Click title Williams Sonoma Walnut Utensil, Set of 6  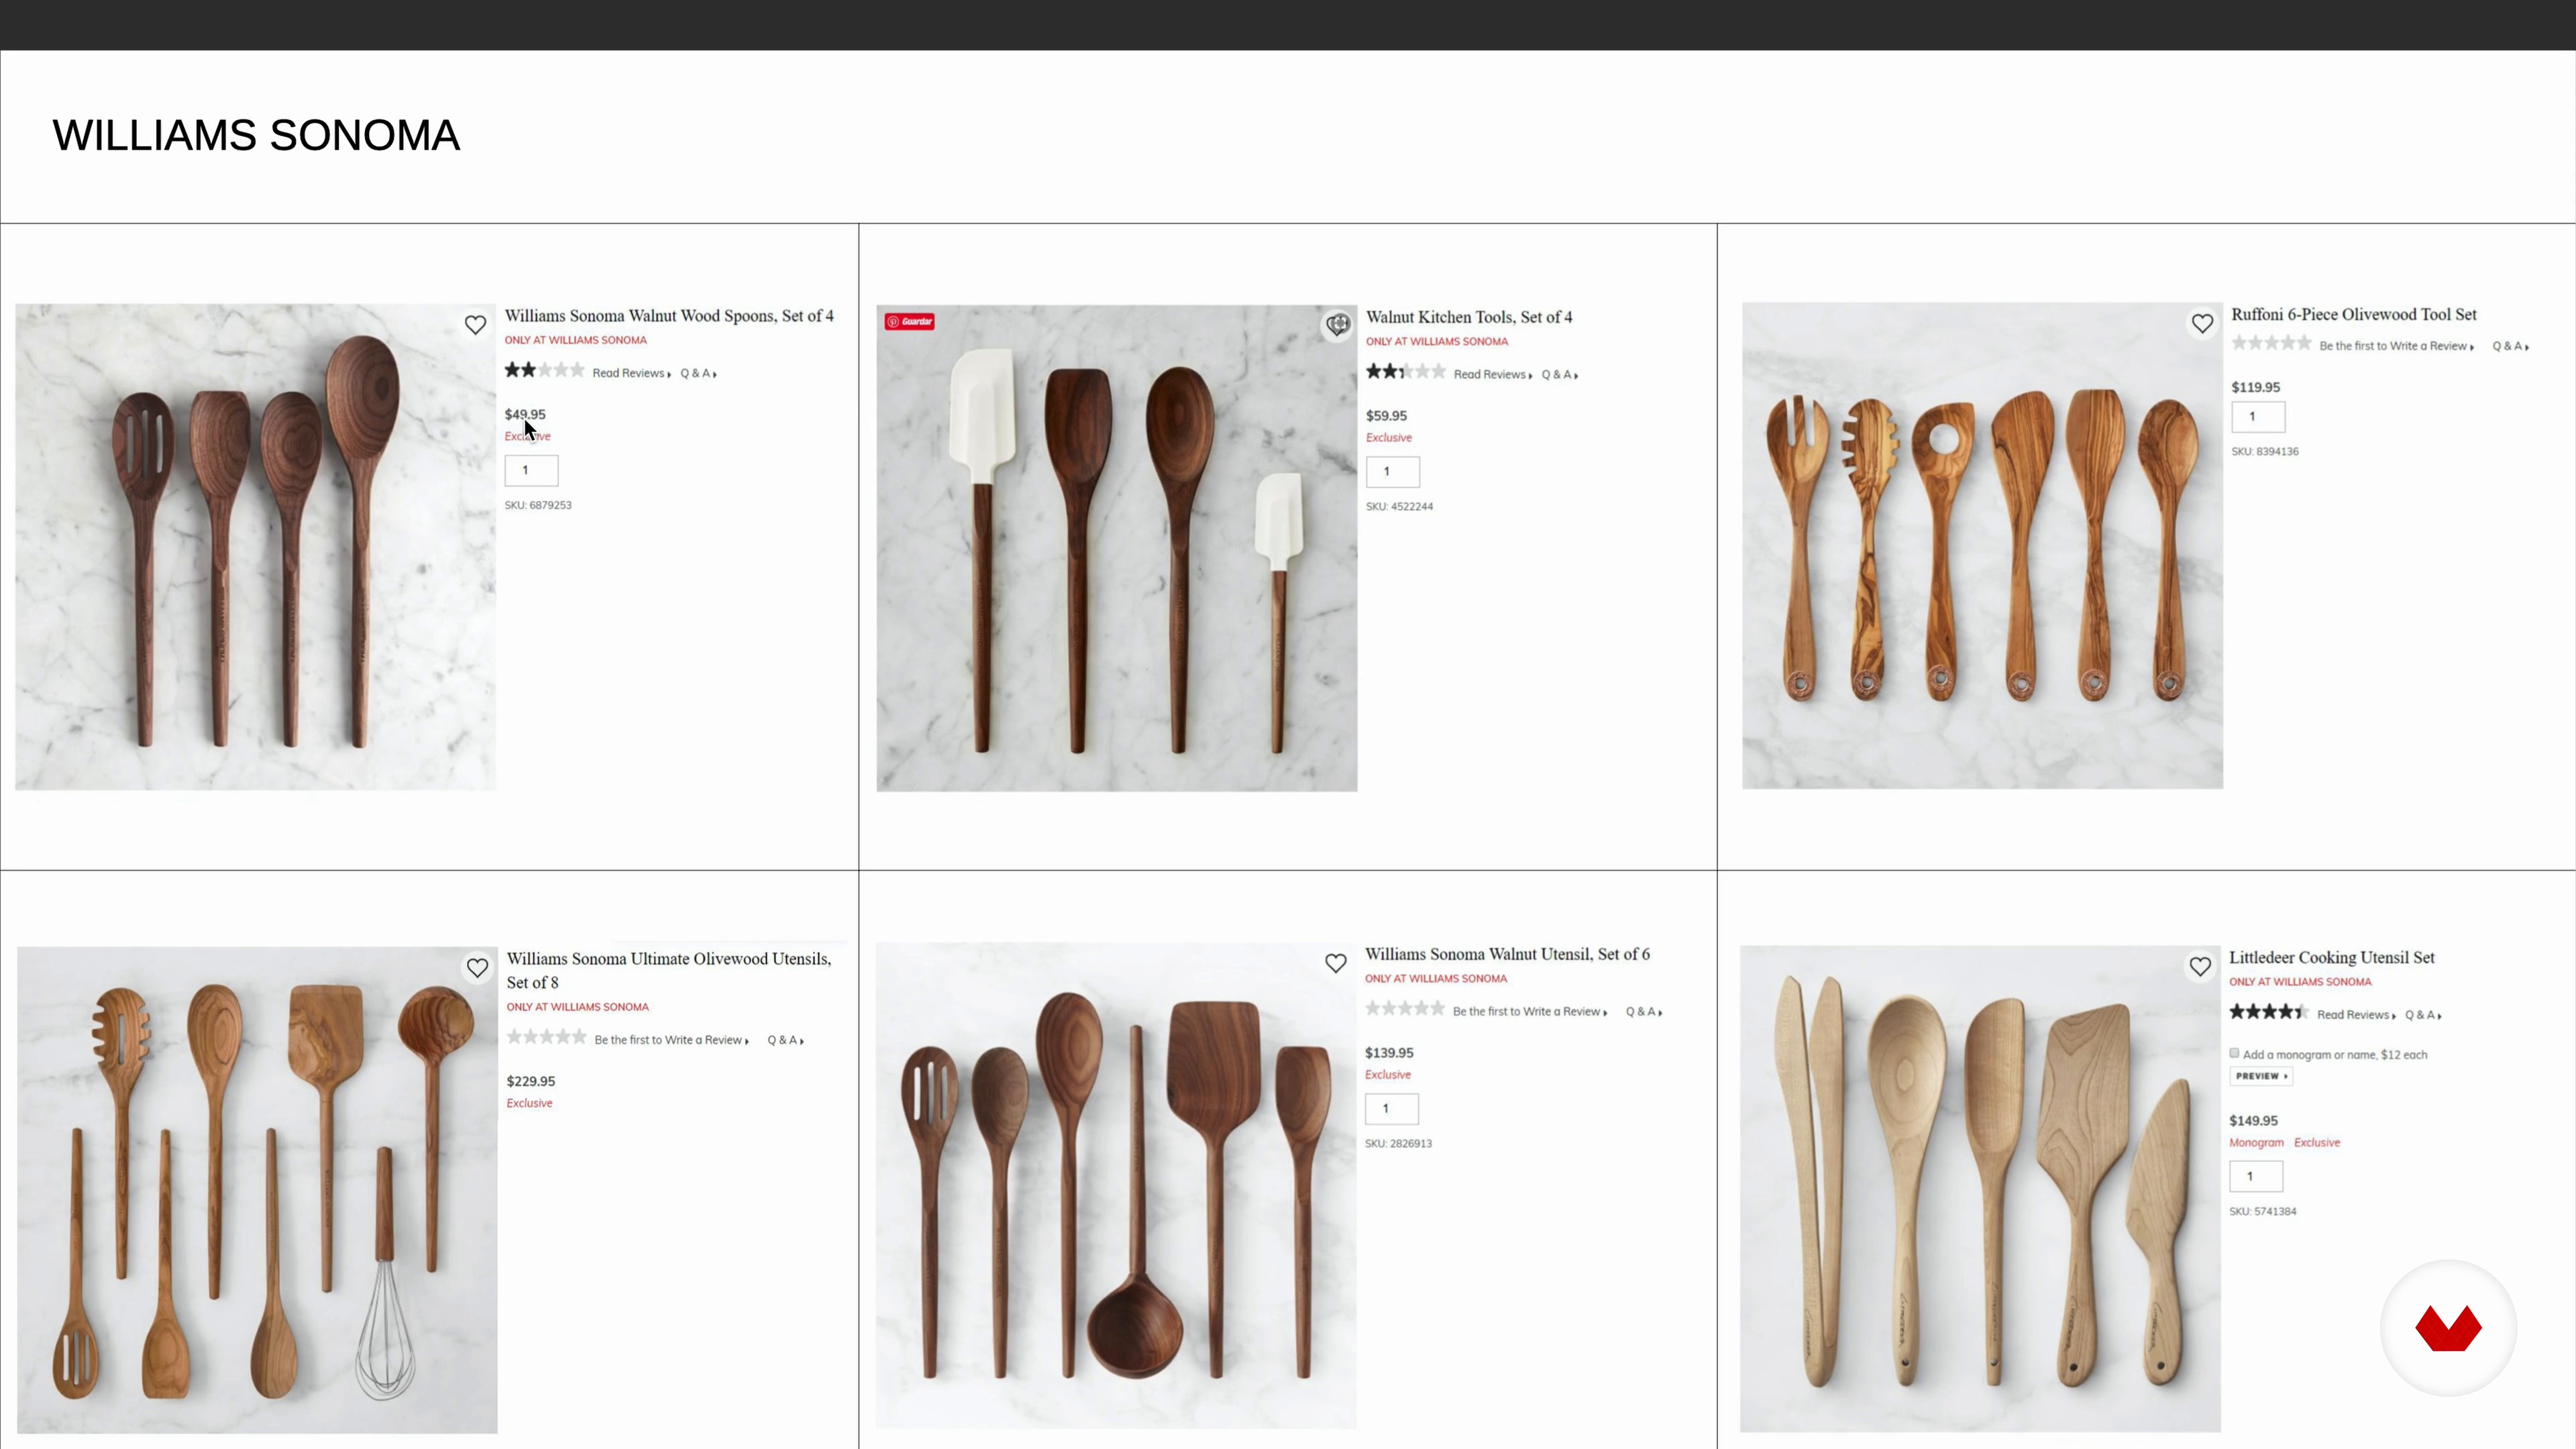(1507, 954)
